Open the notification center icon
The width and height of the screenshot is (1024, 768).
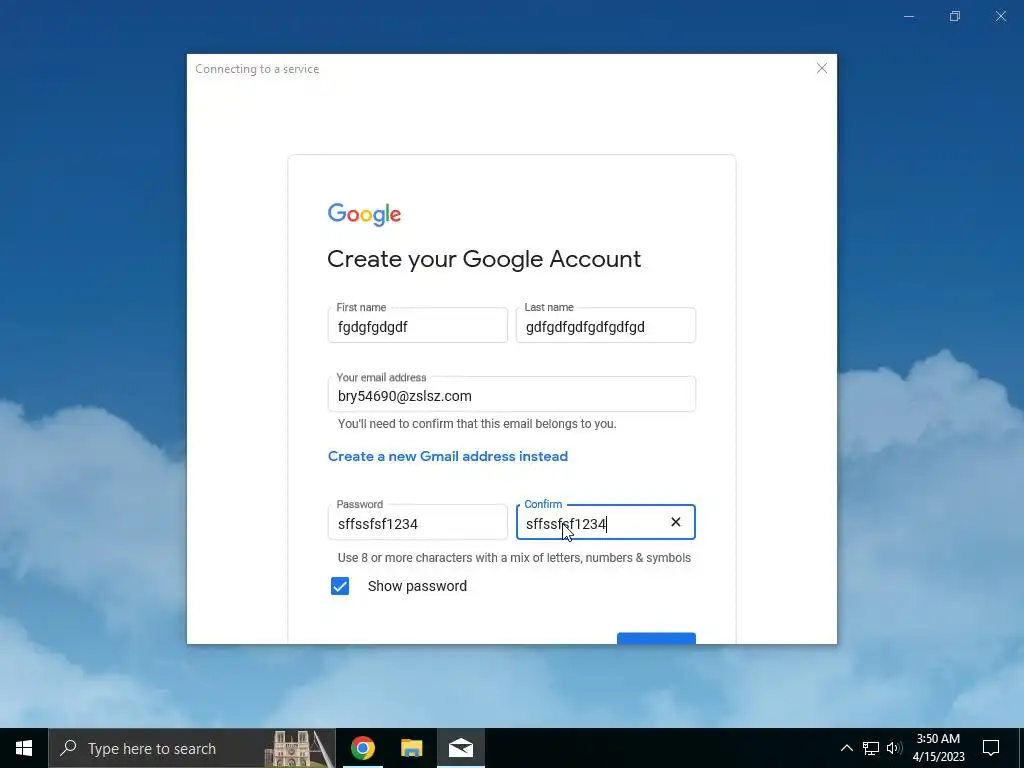point(991,748)
